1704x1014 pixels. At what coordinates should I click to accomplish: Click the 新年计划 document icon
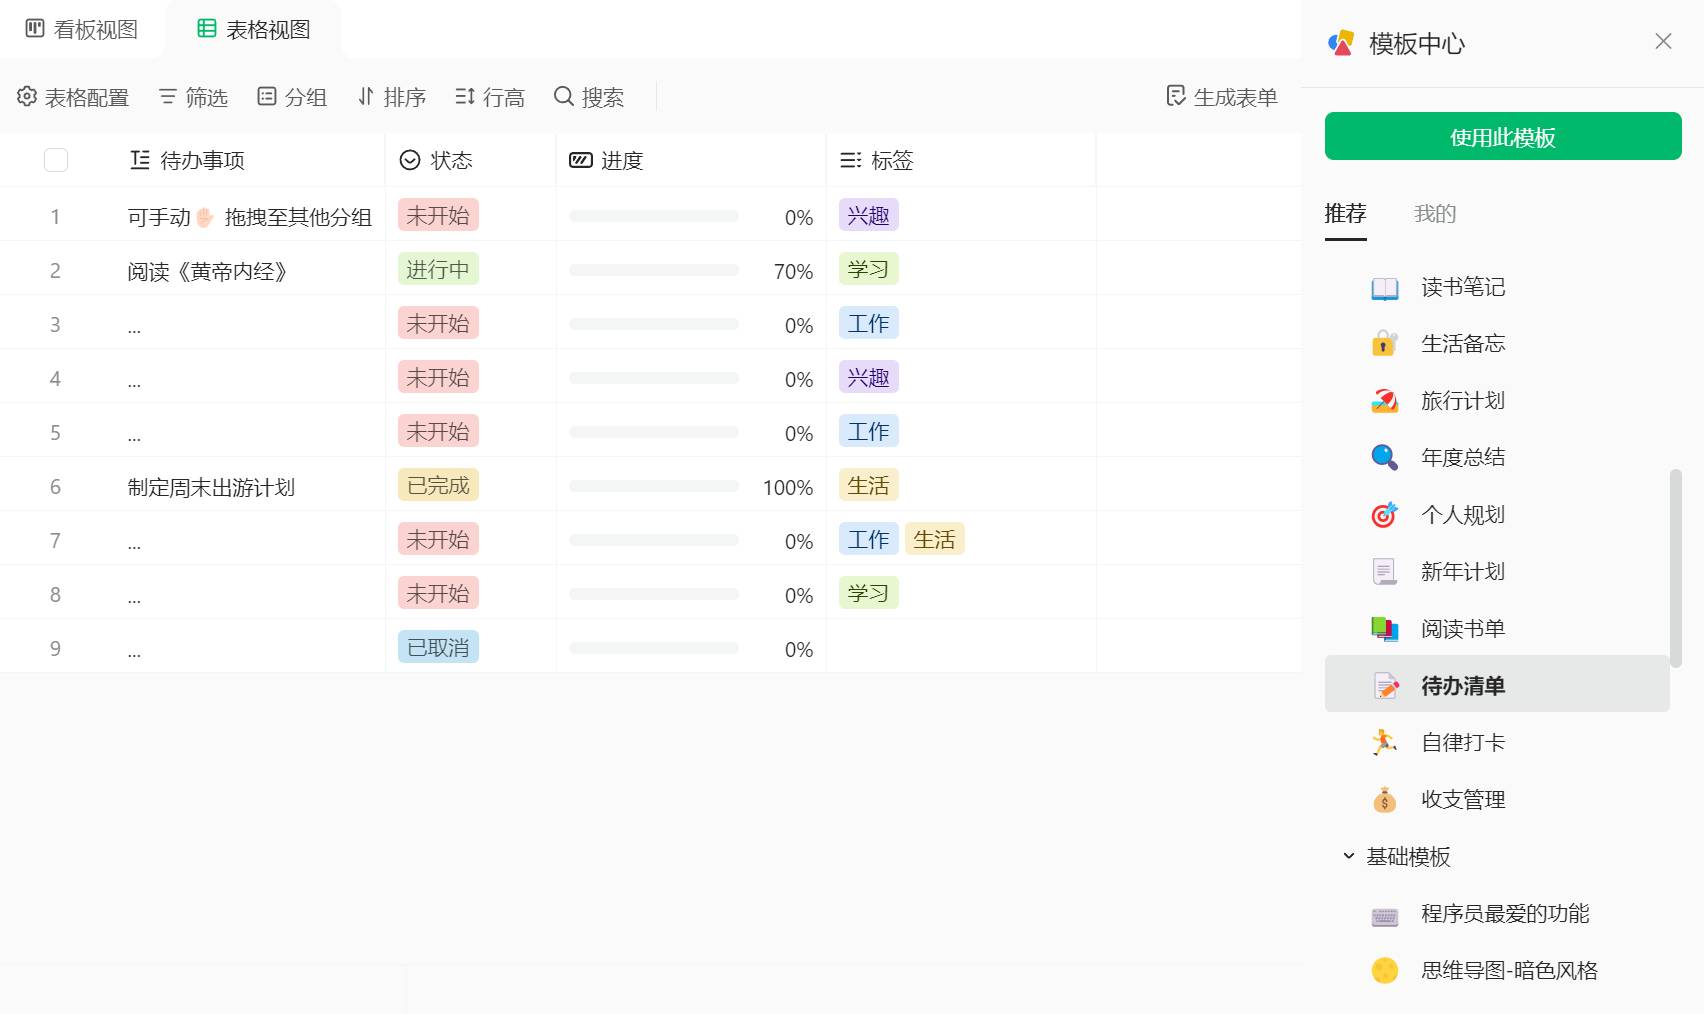[1385, 572]
